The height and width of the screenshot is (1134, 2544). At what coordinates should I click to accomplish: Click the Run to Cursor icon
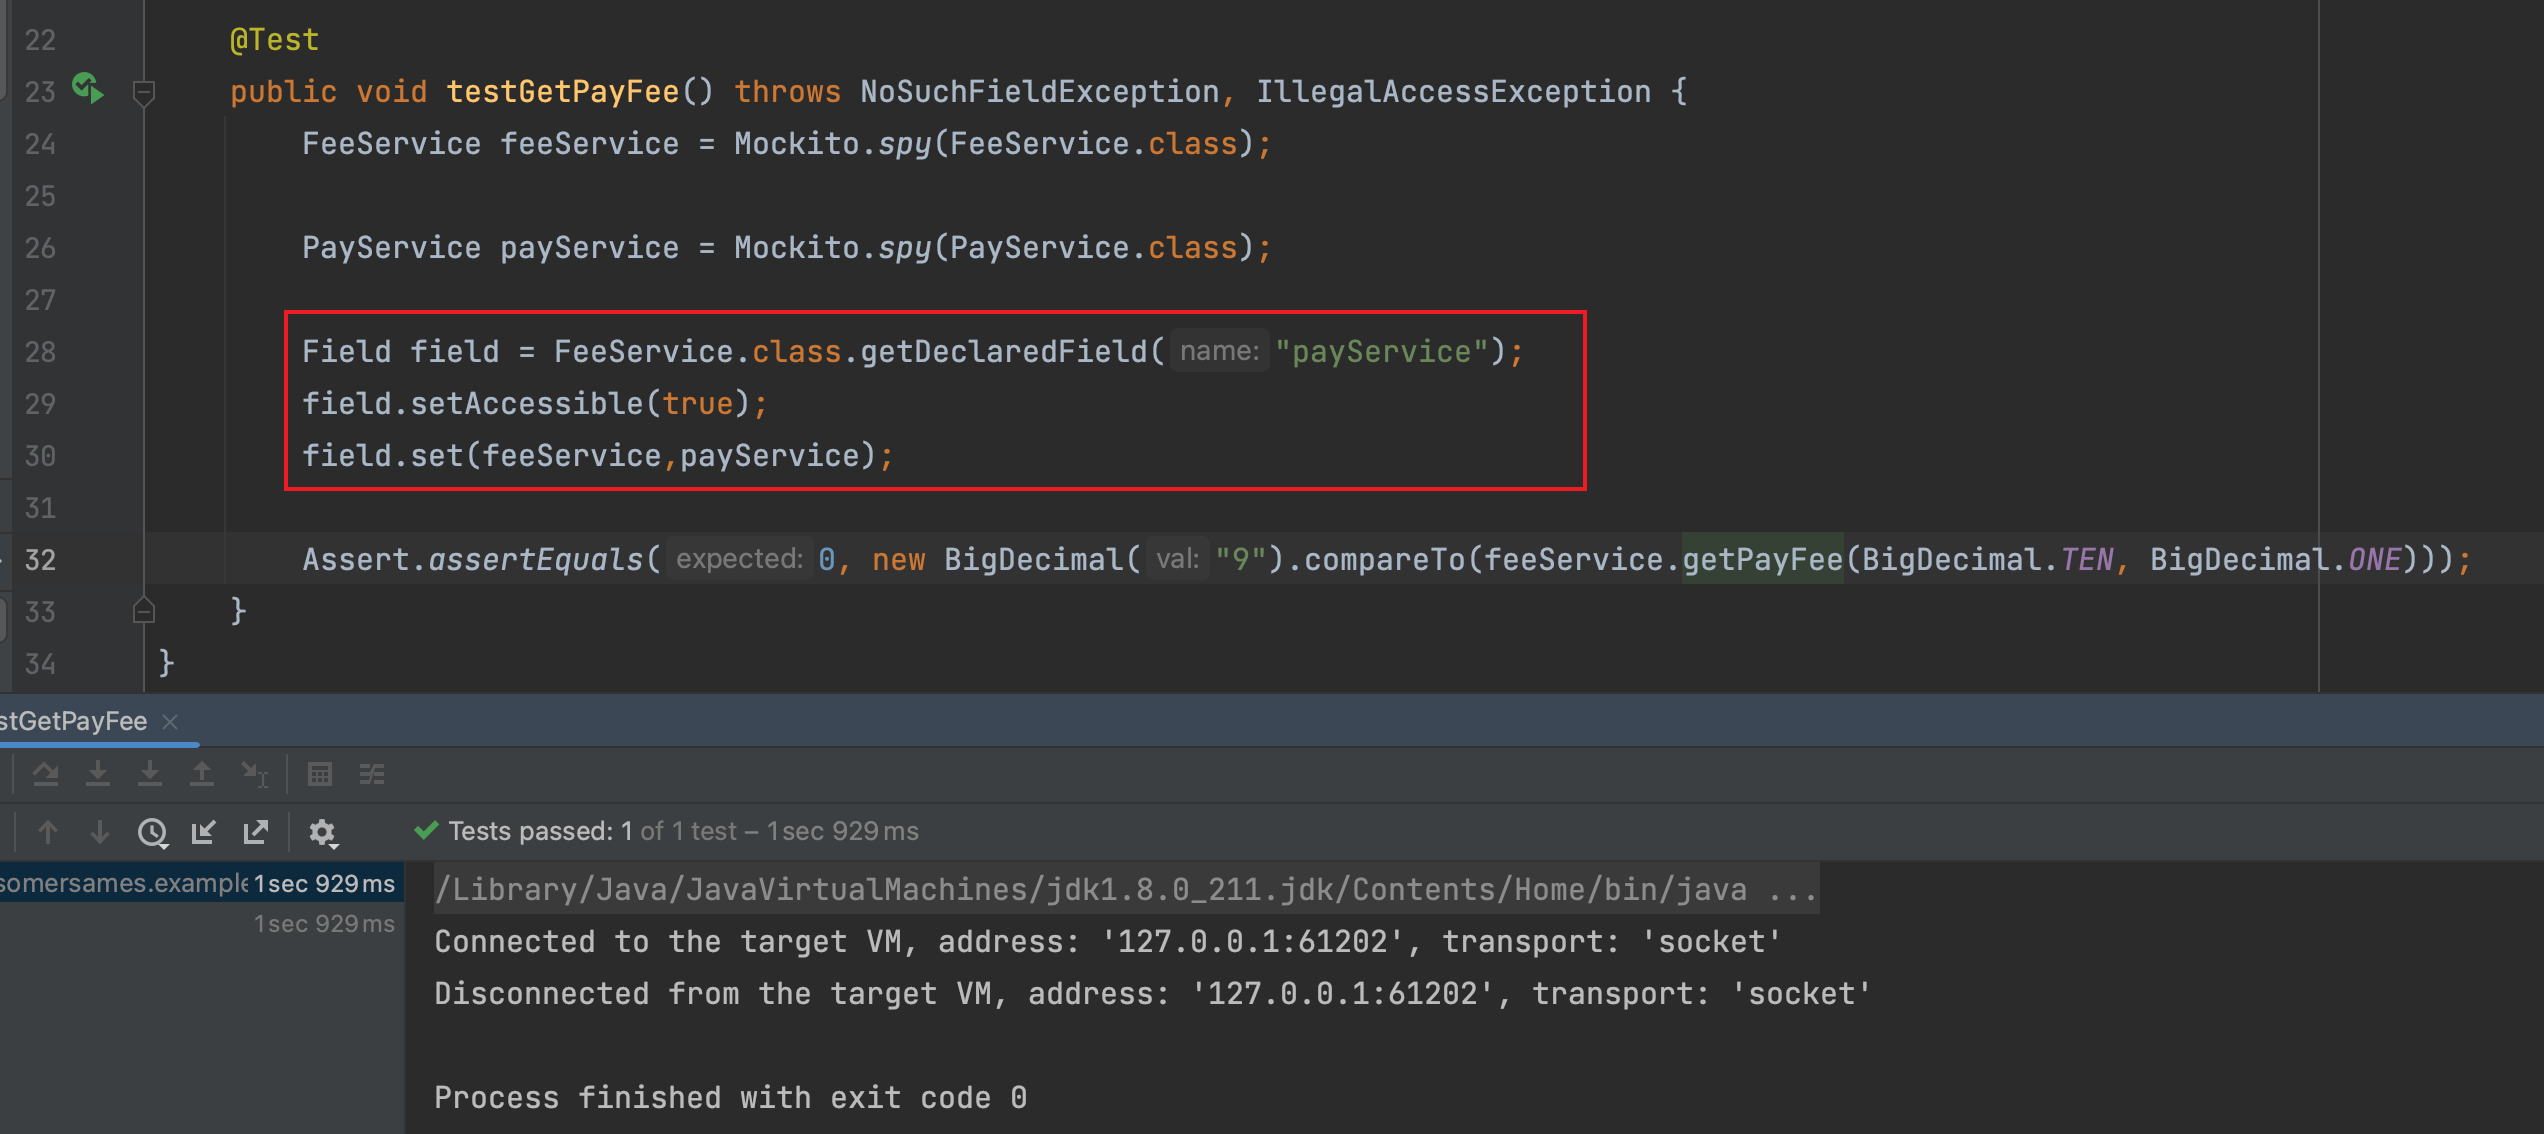click(x=255, y=774)
